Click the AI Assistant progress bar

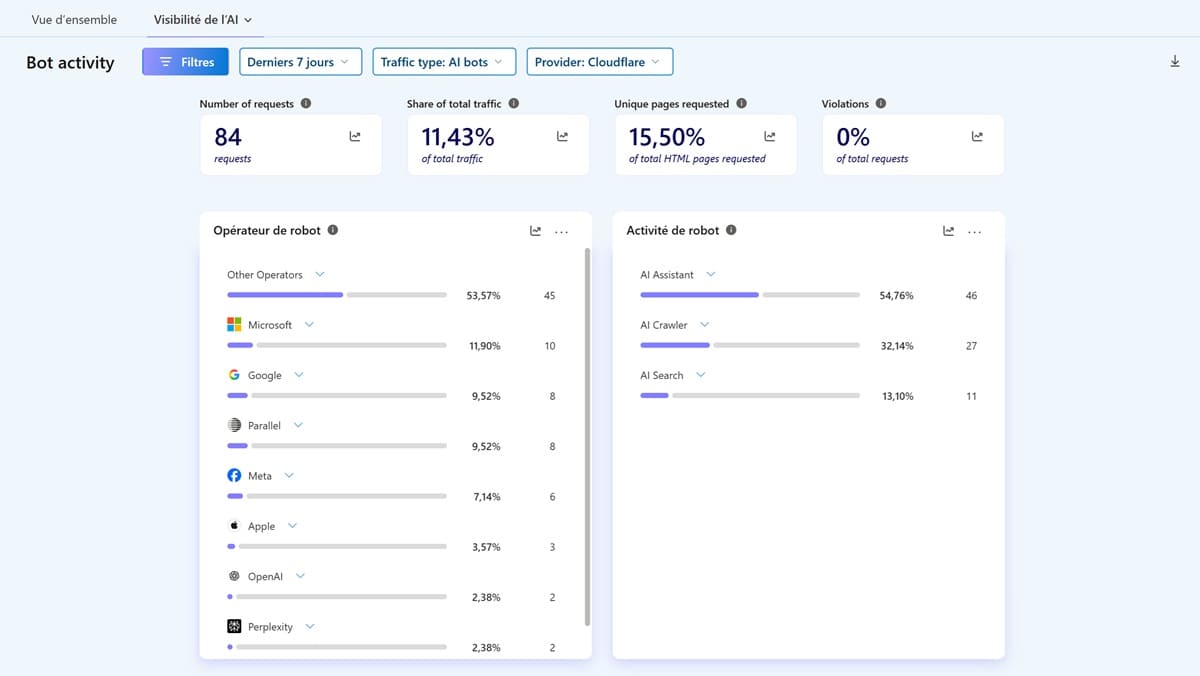pos(750,295)
